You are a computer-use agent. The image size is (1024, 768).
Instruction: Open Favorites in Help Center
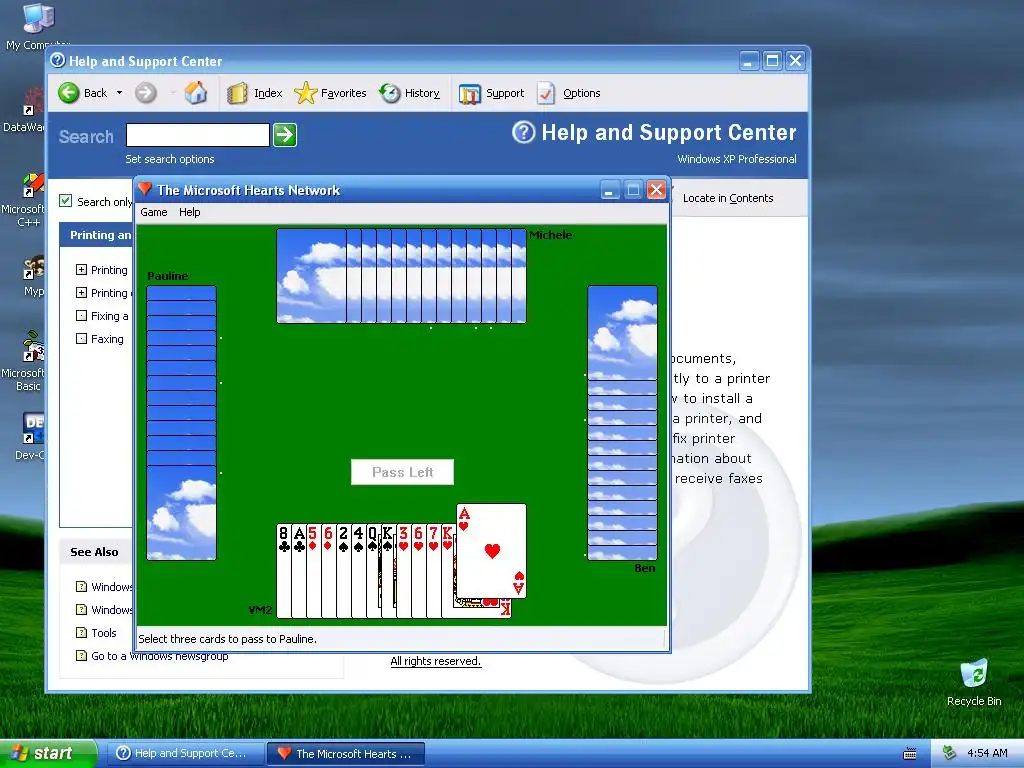point(330,93)
